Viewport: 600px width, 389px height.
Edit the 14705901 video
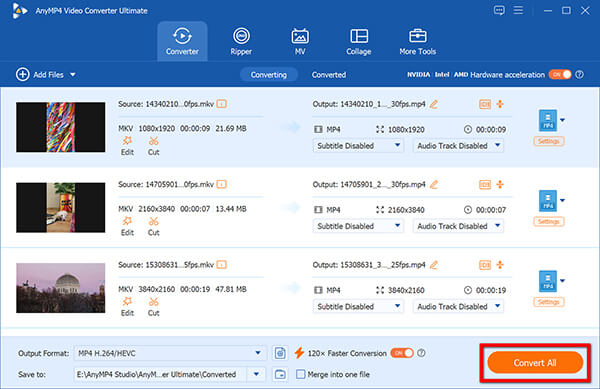click(127, 226)
